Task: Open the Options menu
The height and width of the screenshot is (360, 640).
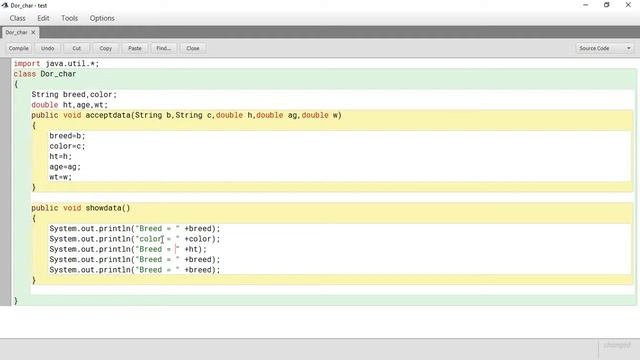Action: point(102,18)
